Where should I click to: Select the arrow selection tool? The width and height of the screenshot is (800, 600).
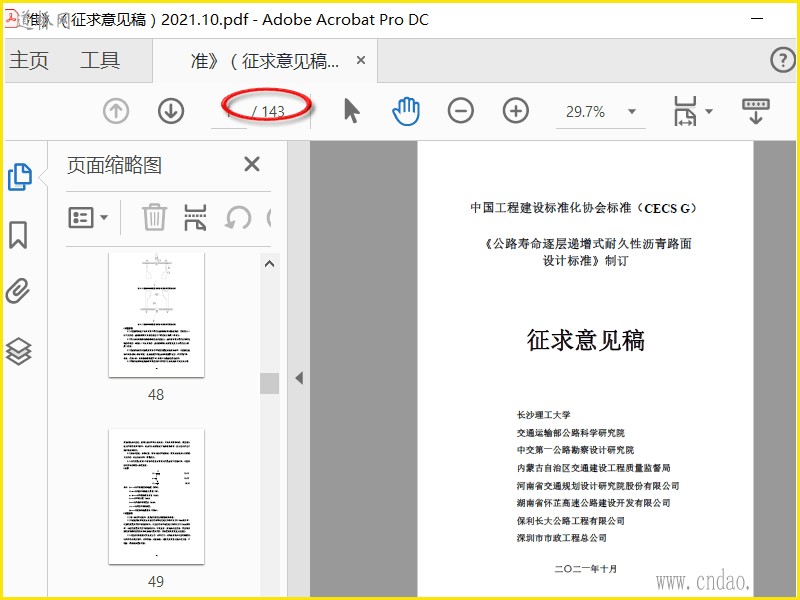click(352, 111)
